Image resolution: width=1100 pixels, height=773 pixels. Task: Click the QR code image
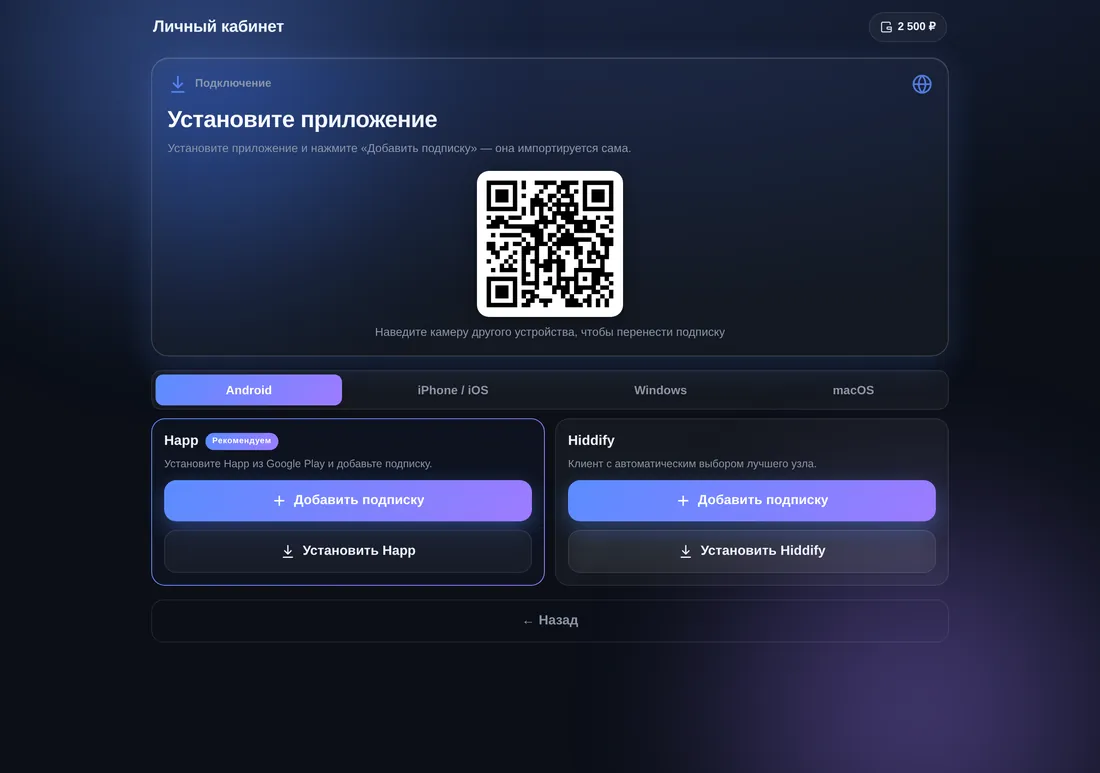tap(550, 244)
